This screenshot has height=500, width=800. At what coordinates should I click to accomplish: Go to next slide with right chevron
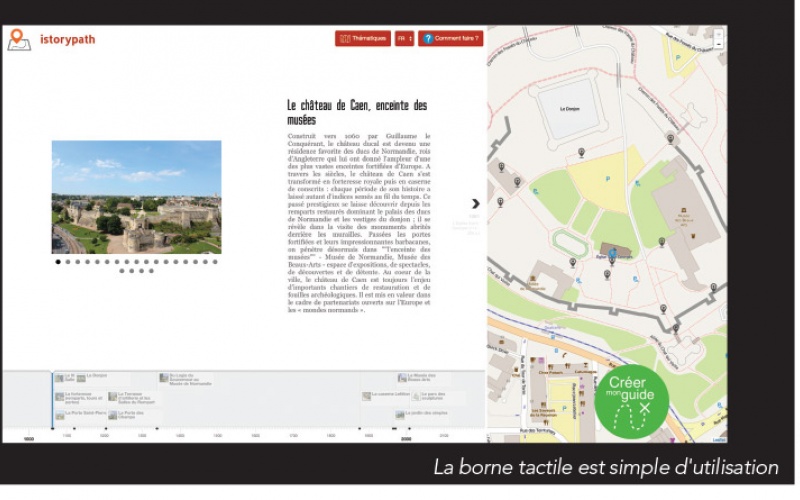point(476,204)
